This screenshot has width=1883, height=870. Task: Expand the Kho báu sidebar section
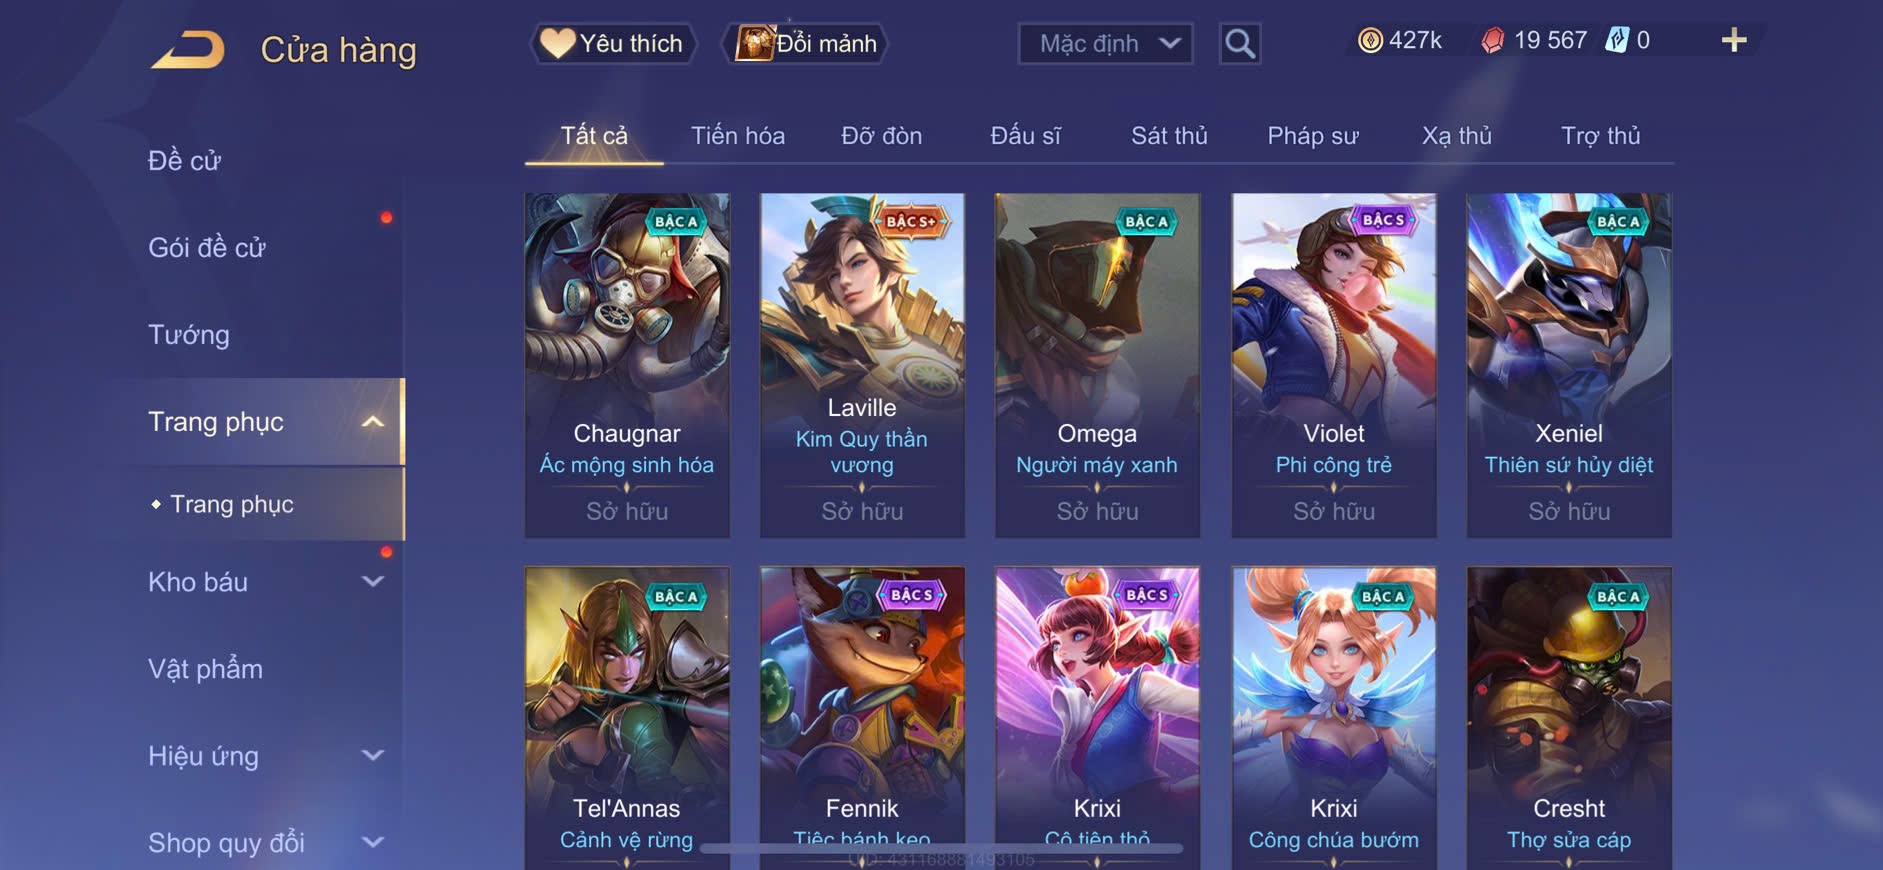(x=372, y=581)
